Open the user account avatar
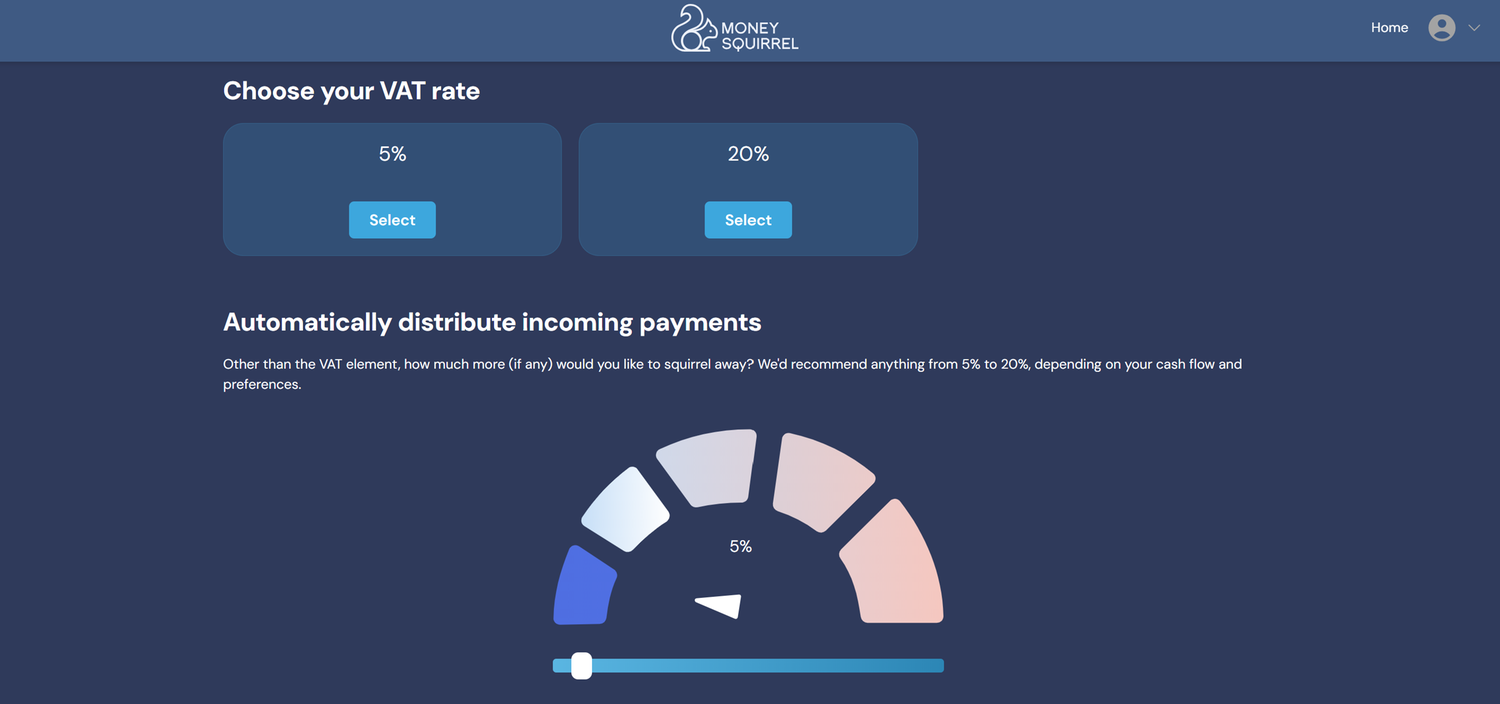This screenshot has width=1500, height=704. (1441, 27)
